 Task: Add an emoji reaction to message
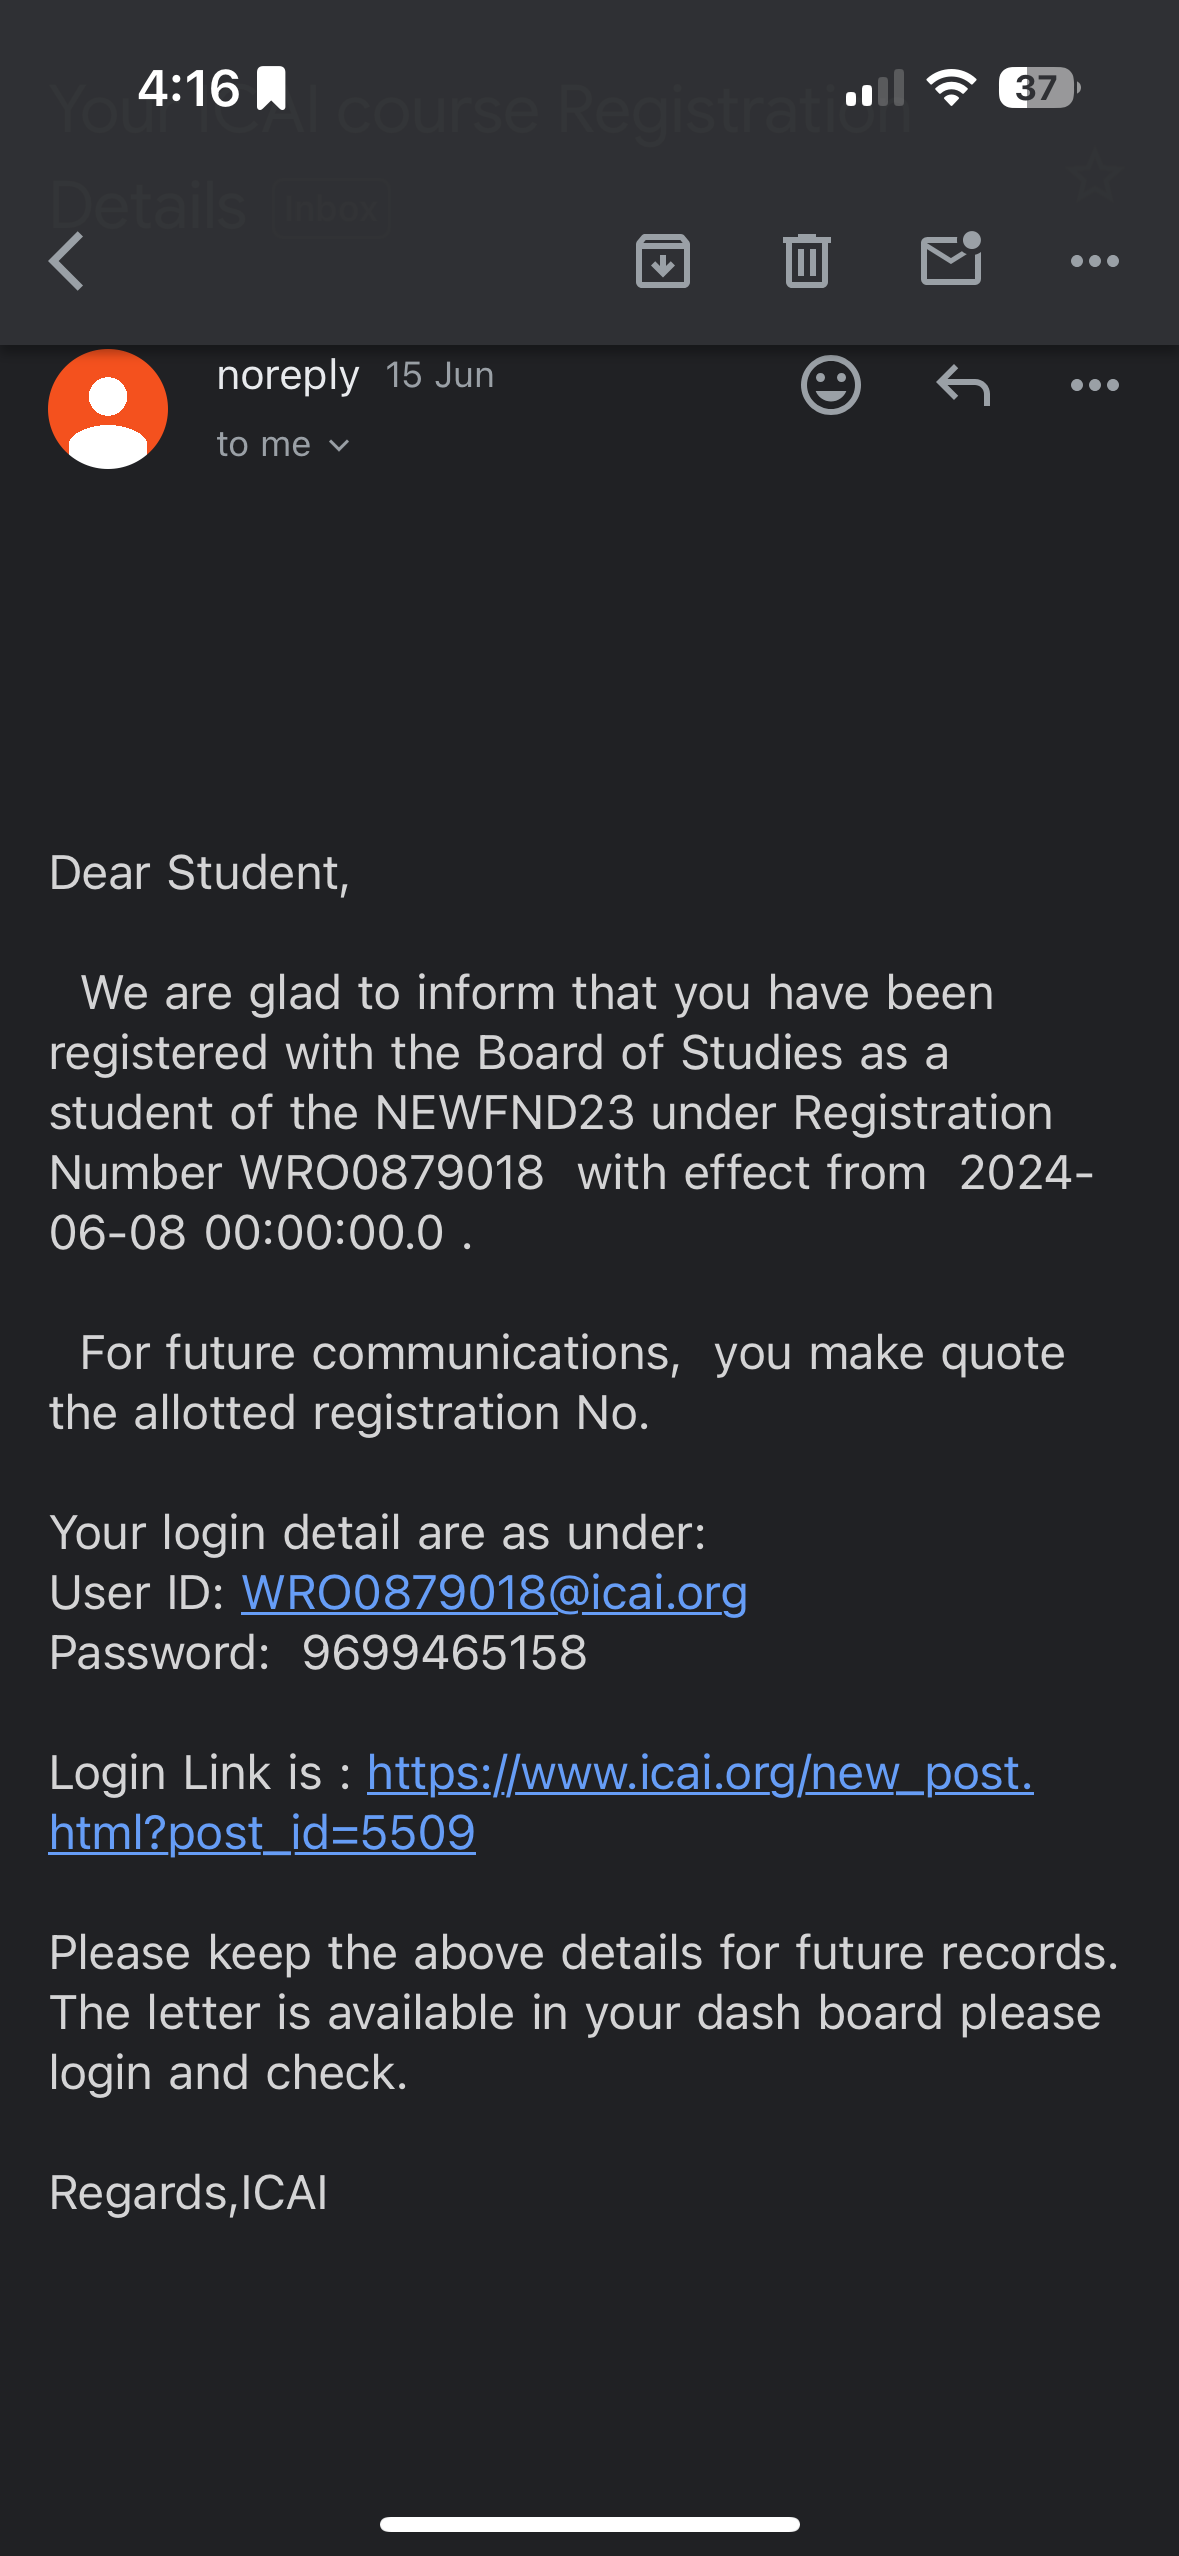pos(830,385)
